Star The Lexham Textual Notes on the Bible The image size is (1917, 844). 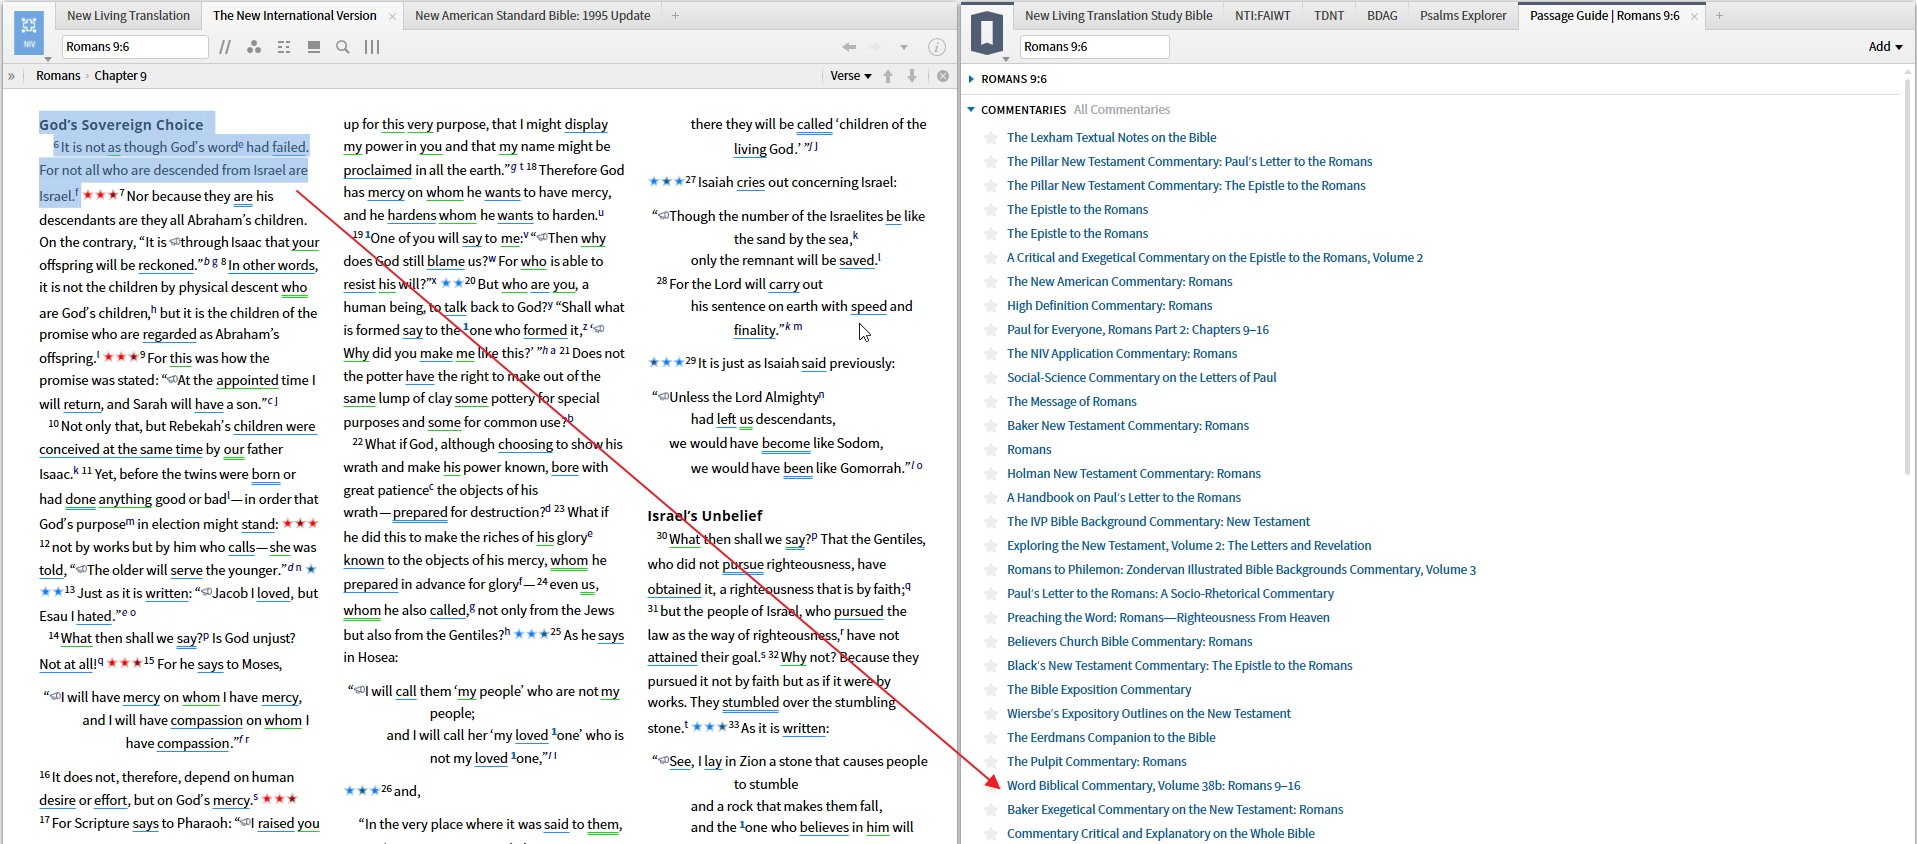tap(991, 138)
